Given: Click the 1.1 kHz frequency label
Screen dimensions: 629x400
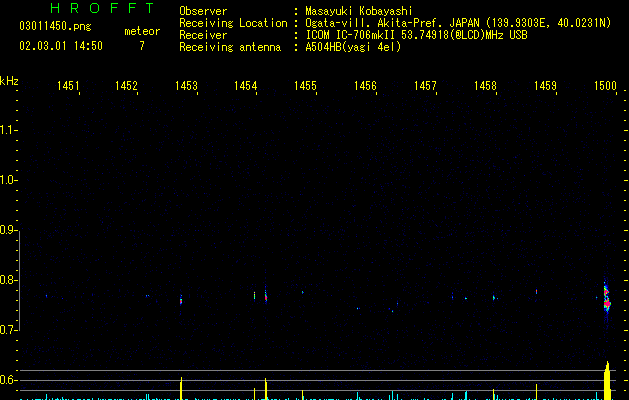Looking at the screenshot, I should click(7, 130).
